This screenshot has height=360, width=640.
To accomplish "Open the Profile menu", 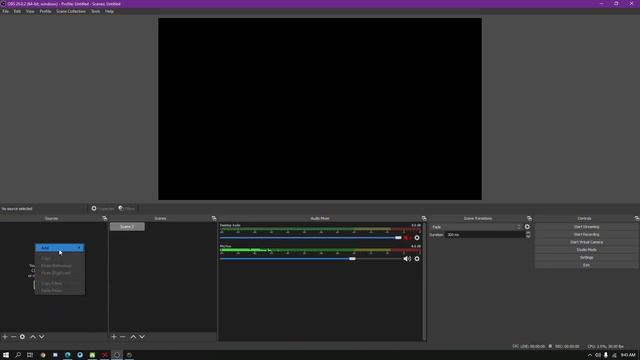I will tap(45, 11).
